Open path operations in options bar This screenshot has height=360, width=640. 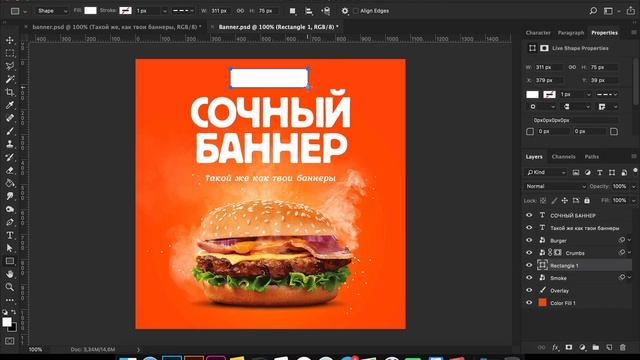coord(293,11)
